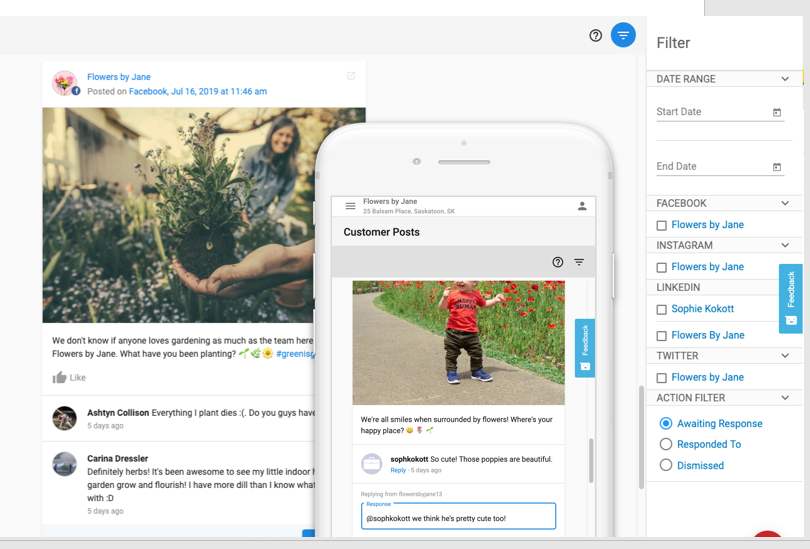Click Reply under sophkokott's comment

pyautogui.click(x=398, y=470)
